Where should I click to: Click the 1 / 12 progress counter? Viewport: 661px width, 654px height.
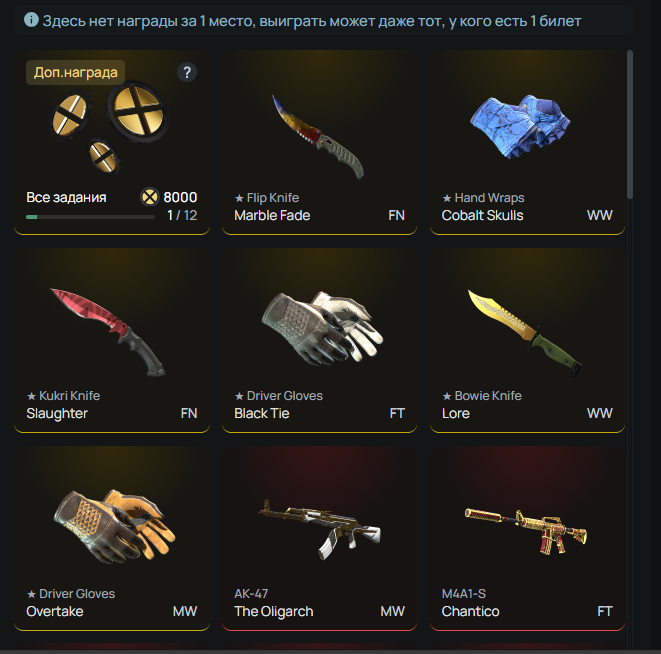click(x=182, y=215)
